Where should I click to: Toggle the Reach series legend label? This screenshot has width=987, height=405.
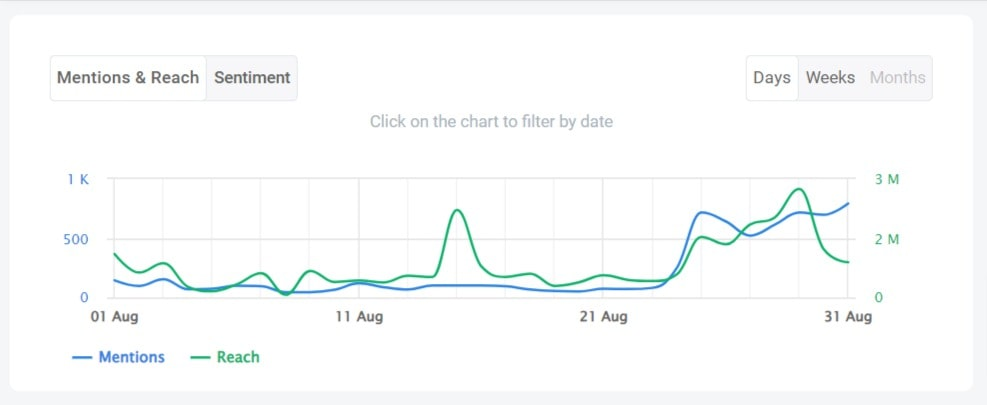238,357
